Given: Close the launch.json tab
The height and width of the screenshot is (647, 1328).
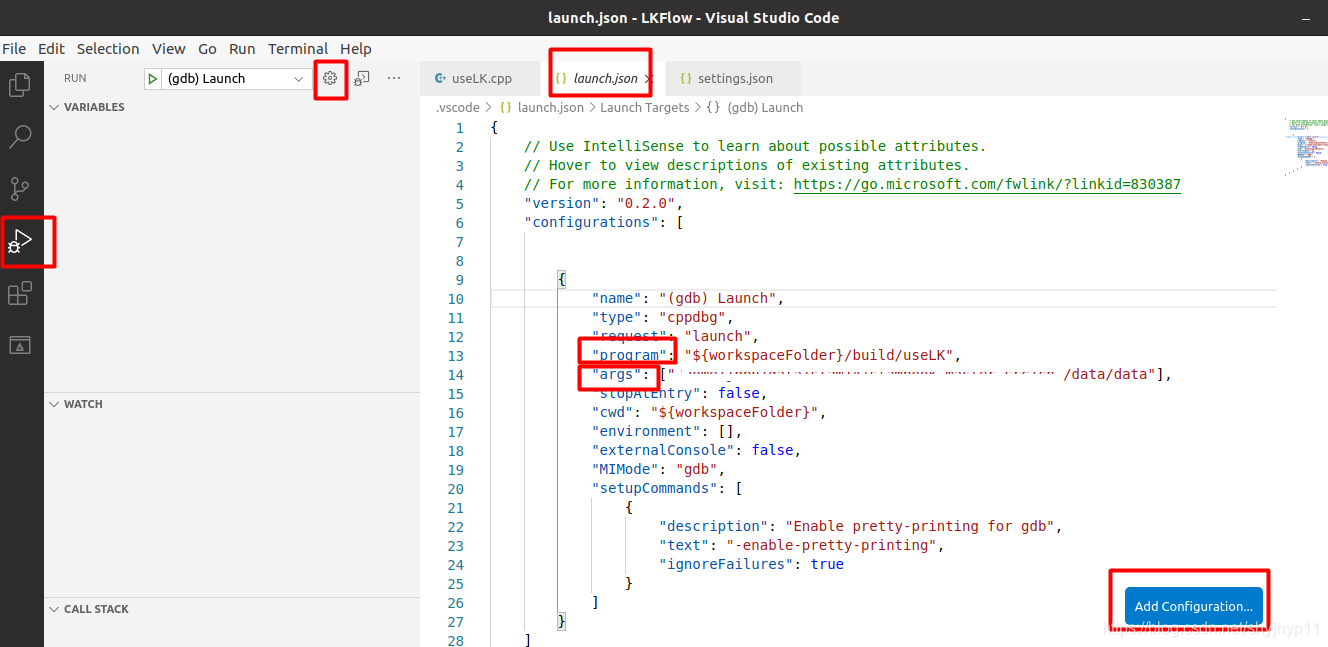Looking at the screenshot, I should click(x=647, y=78).
